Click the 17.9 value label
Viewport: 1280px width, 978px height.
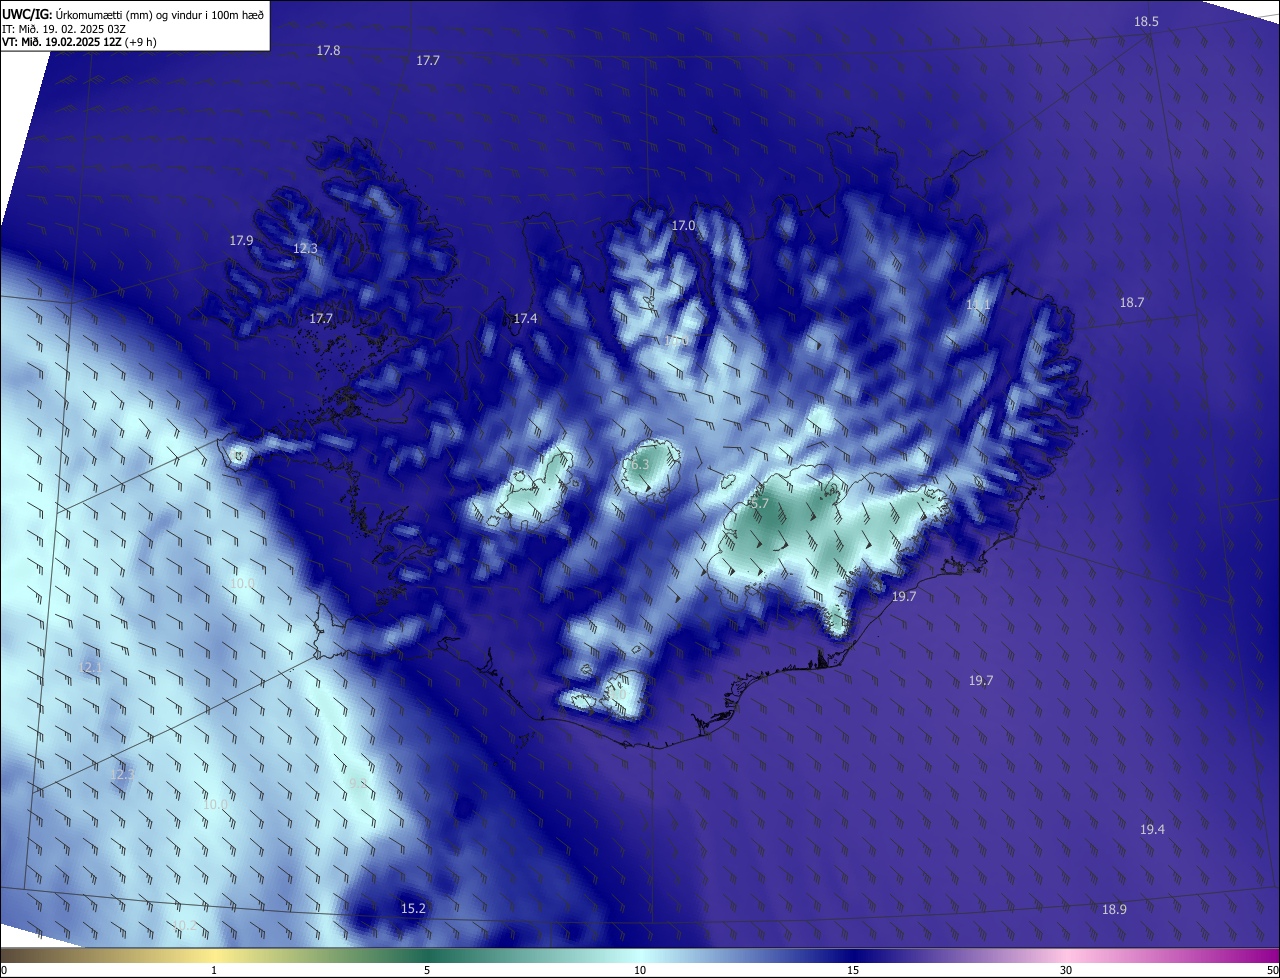click(241, 241)
